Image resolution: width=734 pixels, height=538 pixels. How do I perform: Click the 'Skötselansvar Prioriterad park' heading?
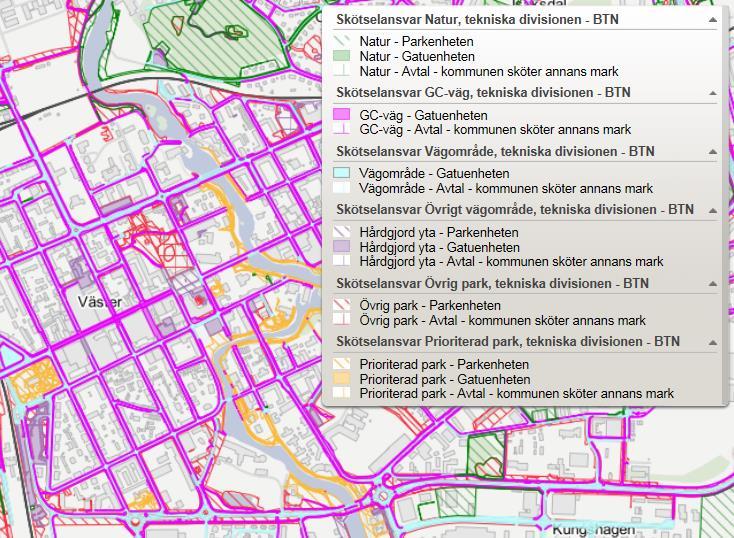[x=508, y=342]
